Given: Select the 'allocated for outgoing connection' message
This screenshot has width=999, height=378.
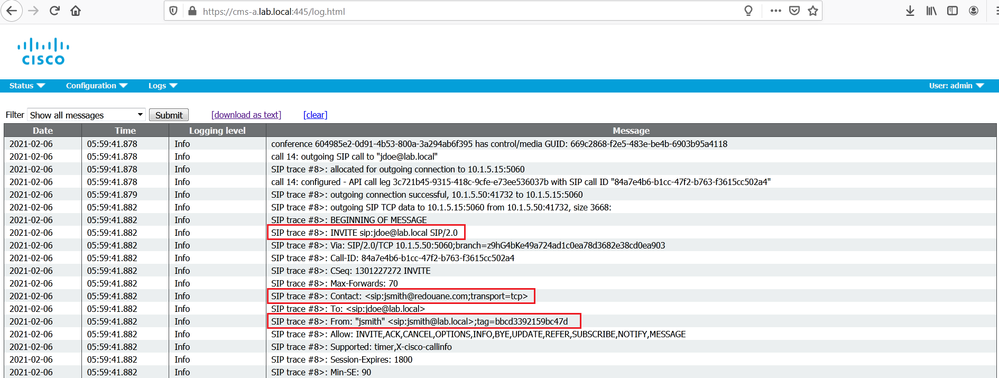Looking at the screenshot, I should pos(398,169).
